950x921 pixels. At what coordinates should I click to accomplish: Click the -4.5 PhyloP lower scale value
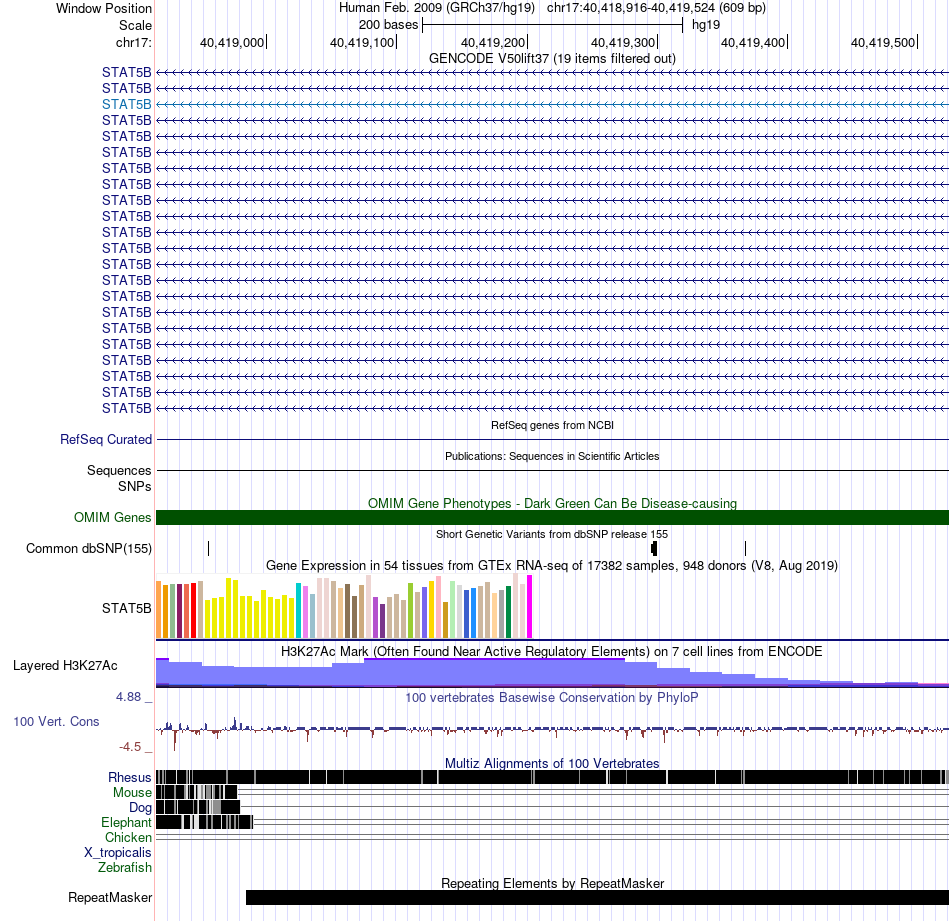pos(130,746)
